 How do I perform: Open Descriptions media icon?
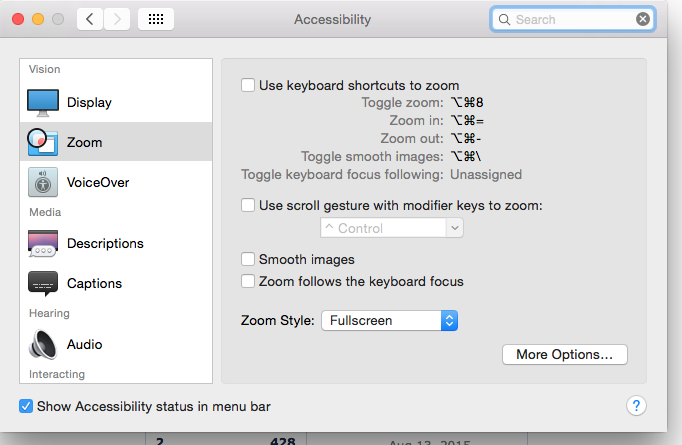click(43, 243)
